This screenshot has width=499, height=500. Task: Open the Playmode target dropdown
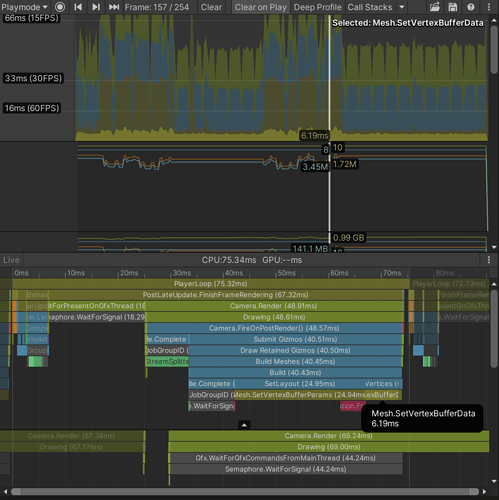tap(24, 7)
